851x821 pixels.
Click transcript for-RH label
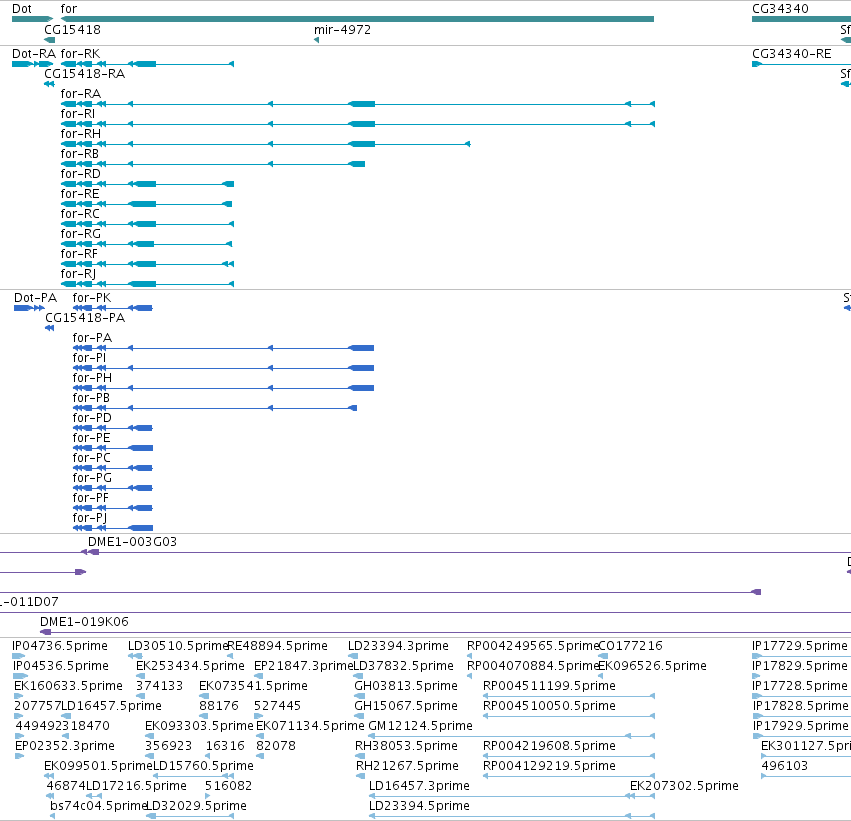coord(80,134)
